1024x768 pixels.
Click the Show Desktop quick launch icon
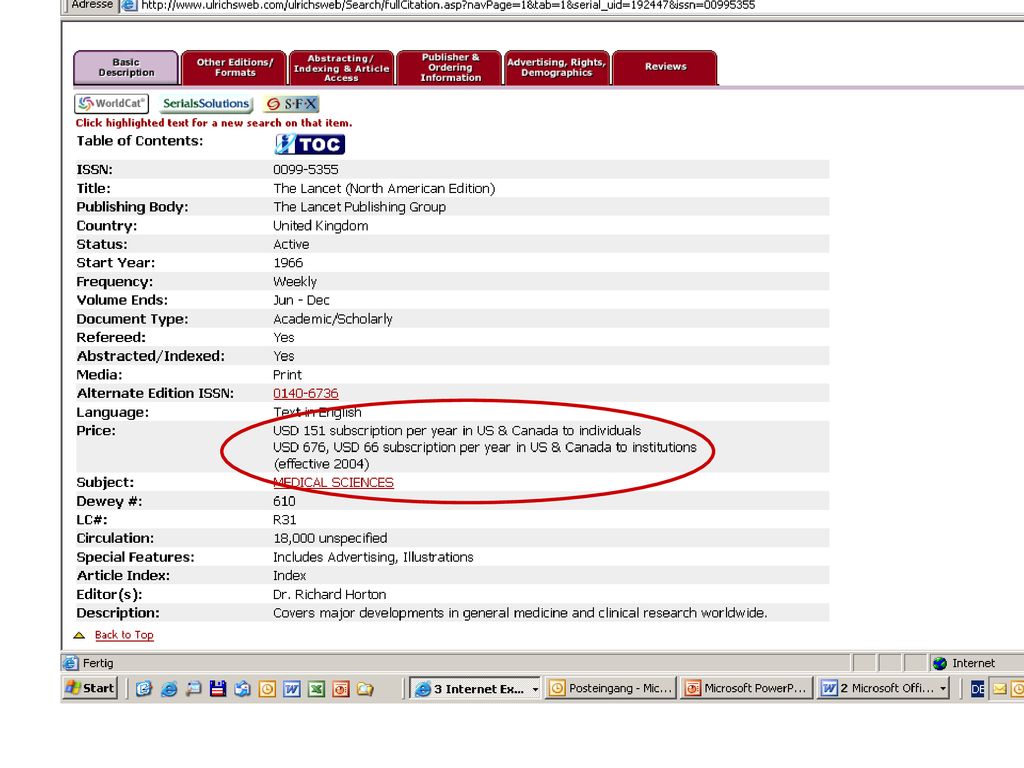pos(193,689)
